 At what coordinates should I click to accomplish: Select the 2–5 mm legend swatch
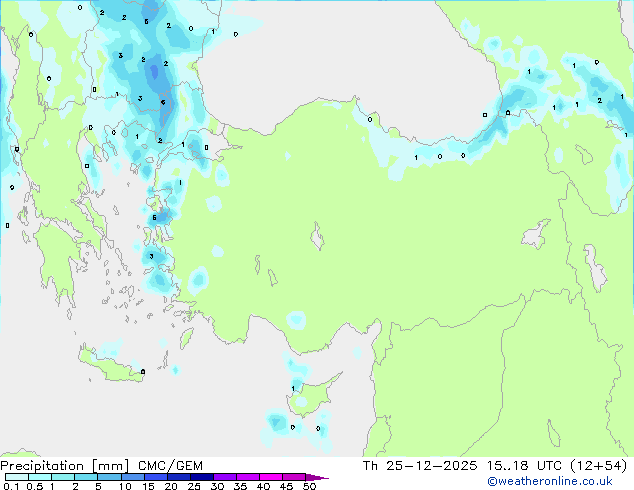[86, 477]
